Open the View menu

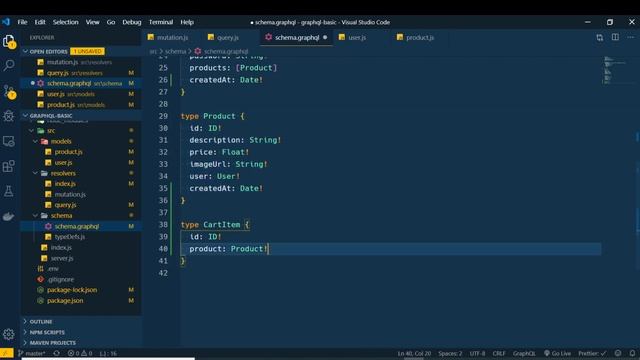click(x=93, y=22)
